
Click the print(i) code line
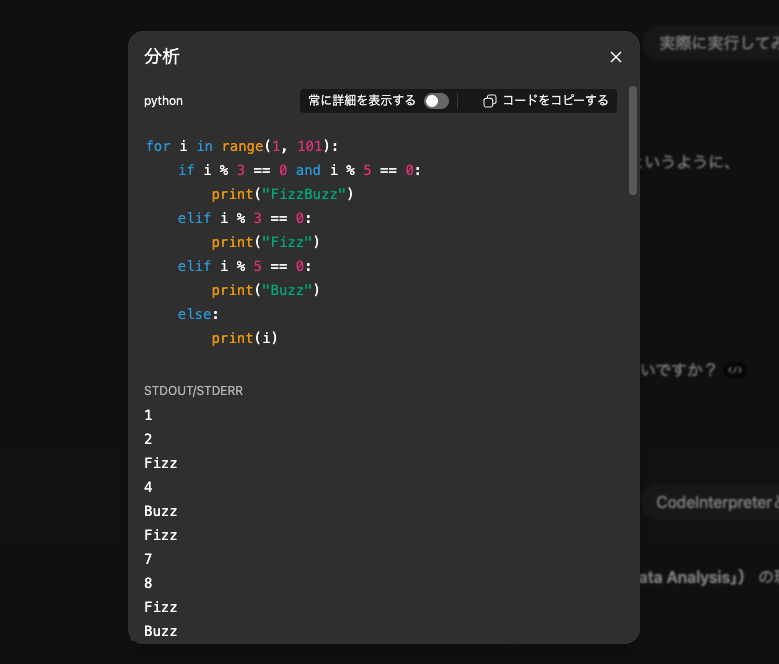tap(244, 338)
